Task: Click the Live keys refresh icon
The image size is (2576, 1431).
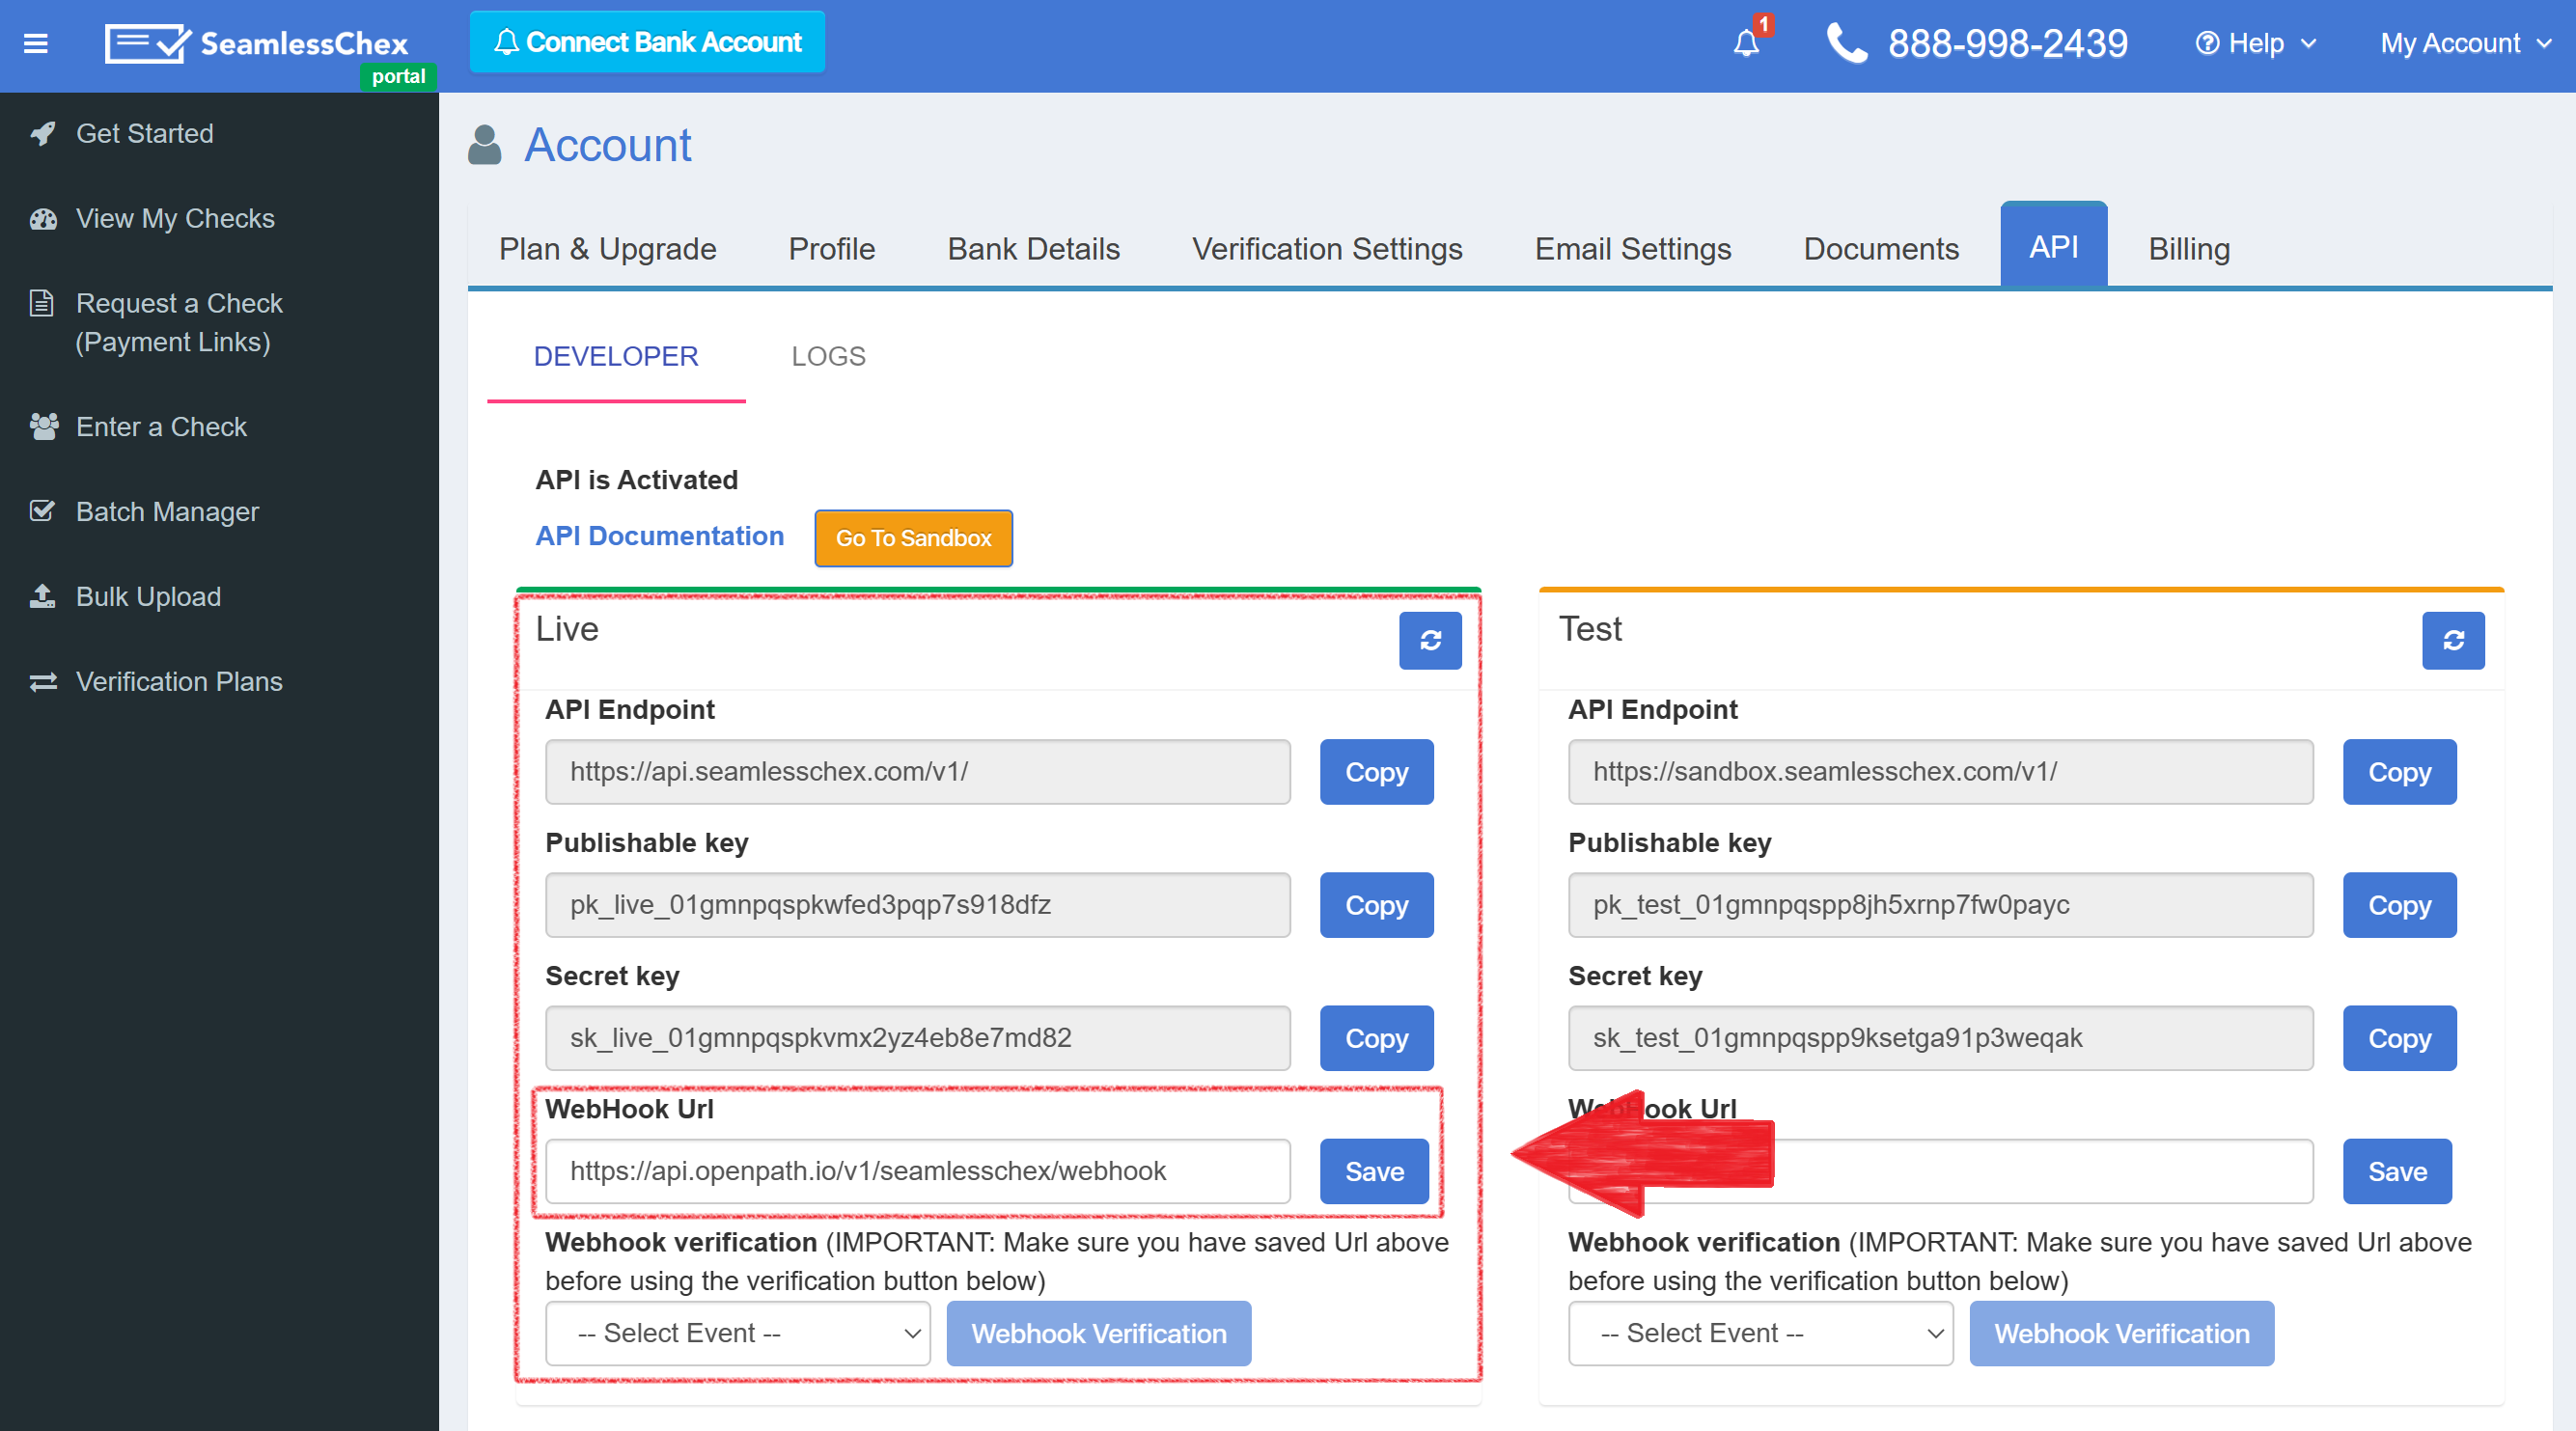Action: [1429, 640]
